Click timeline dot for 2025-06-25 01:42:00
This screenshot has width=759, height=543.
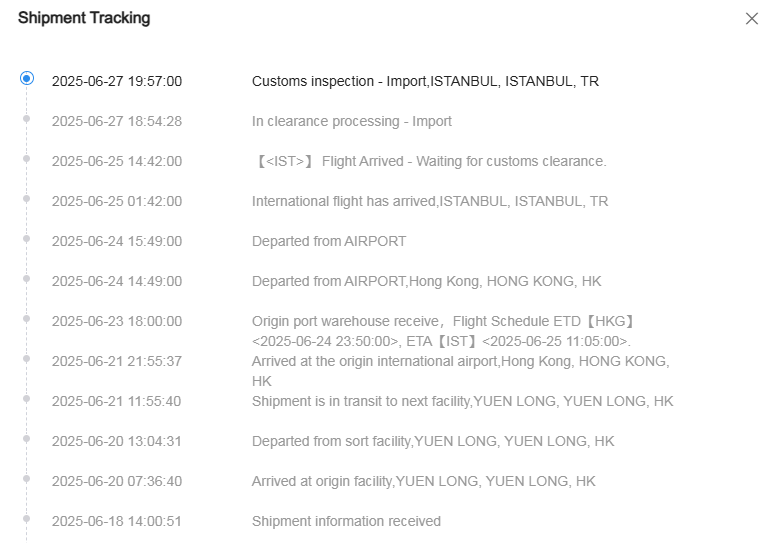(27, 198)
